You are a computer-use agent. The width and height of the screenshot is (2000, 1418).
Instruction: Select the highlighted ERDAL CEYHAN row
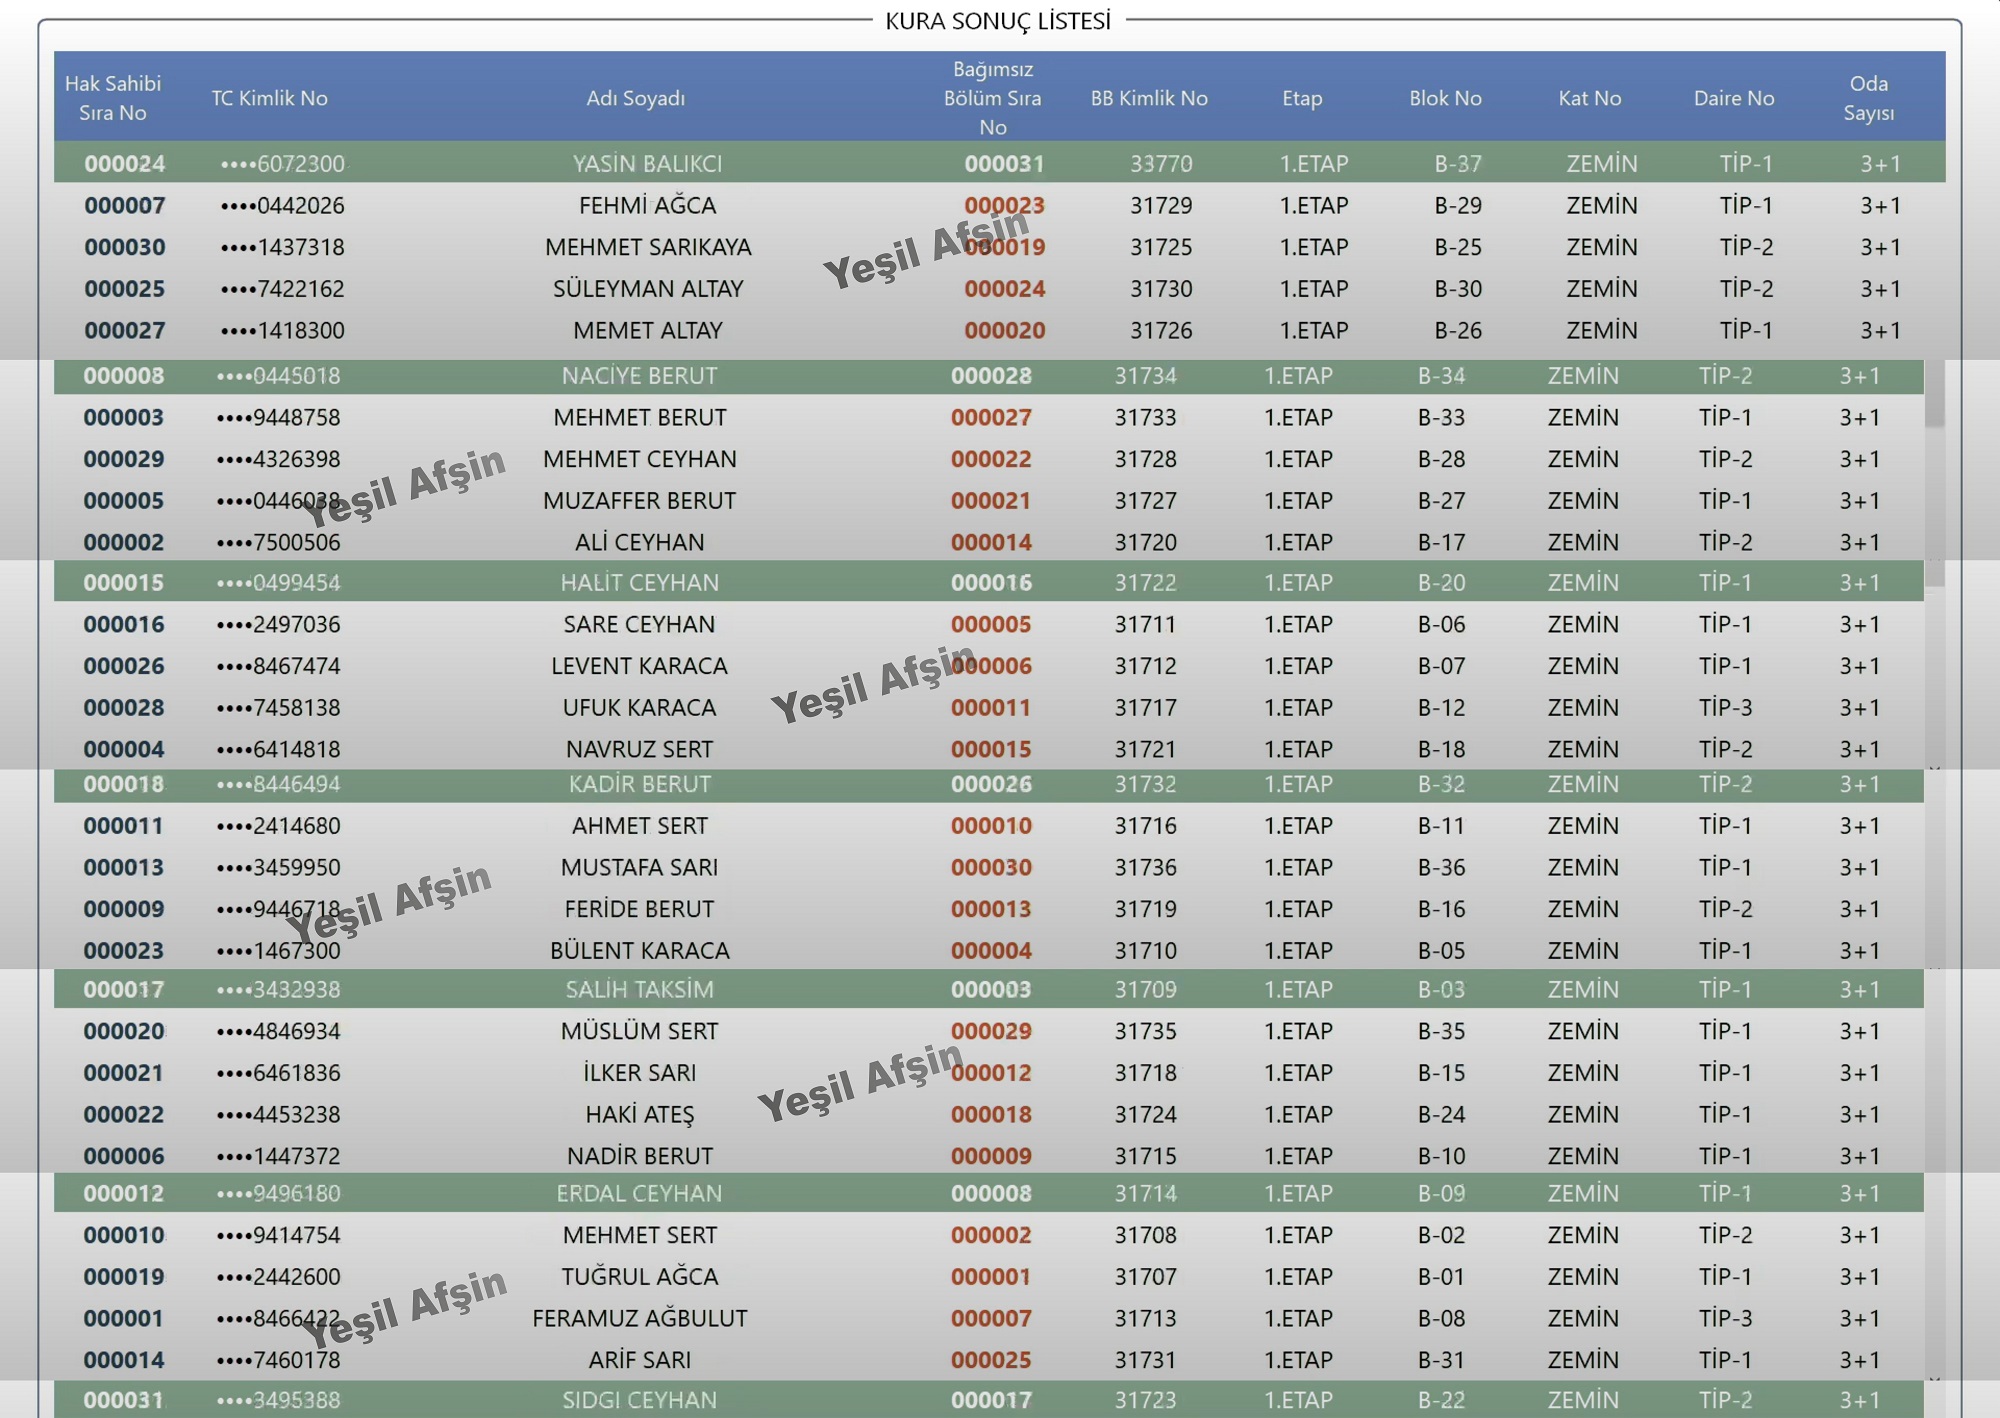pyautogui.click(x=989, y=1193)
